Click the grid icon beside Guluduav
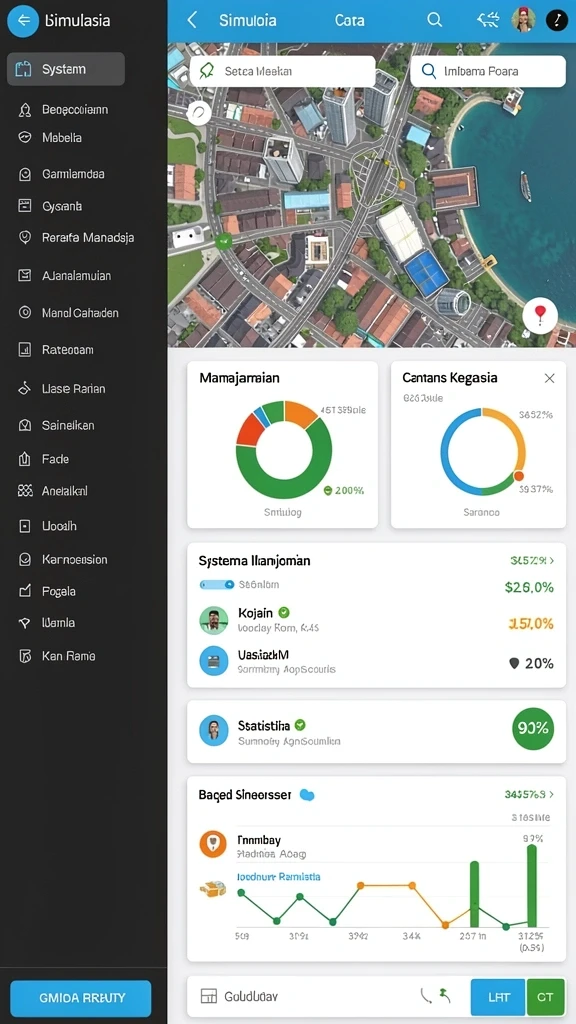Screen dimensions: 576x1024 208,997
